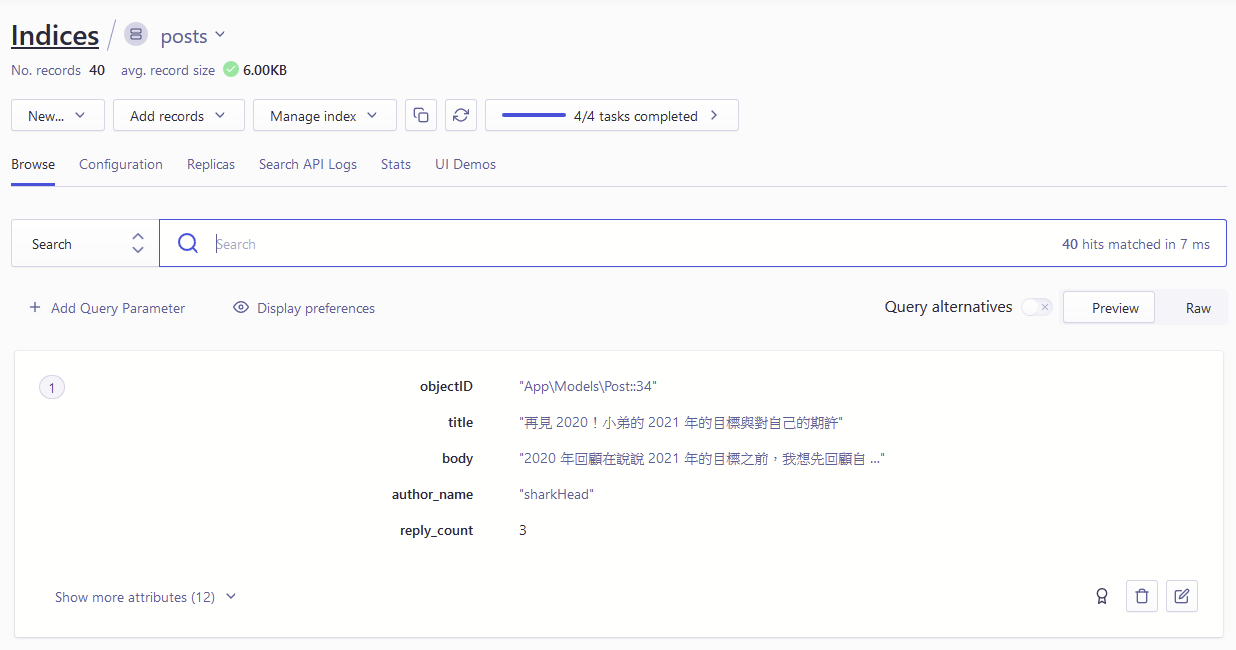Viewport: 1236px width, 650px height.
Task: Click the author_name value sharkHead
Action: click(x=557, y=495)
